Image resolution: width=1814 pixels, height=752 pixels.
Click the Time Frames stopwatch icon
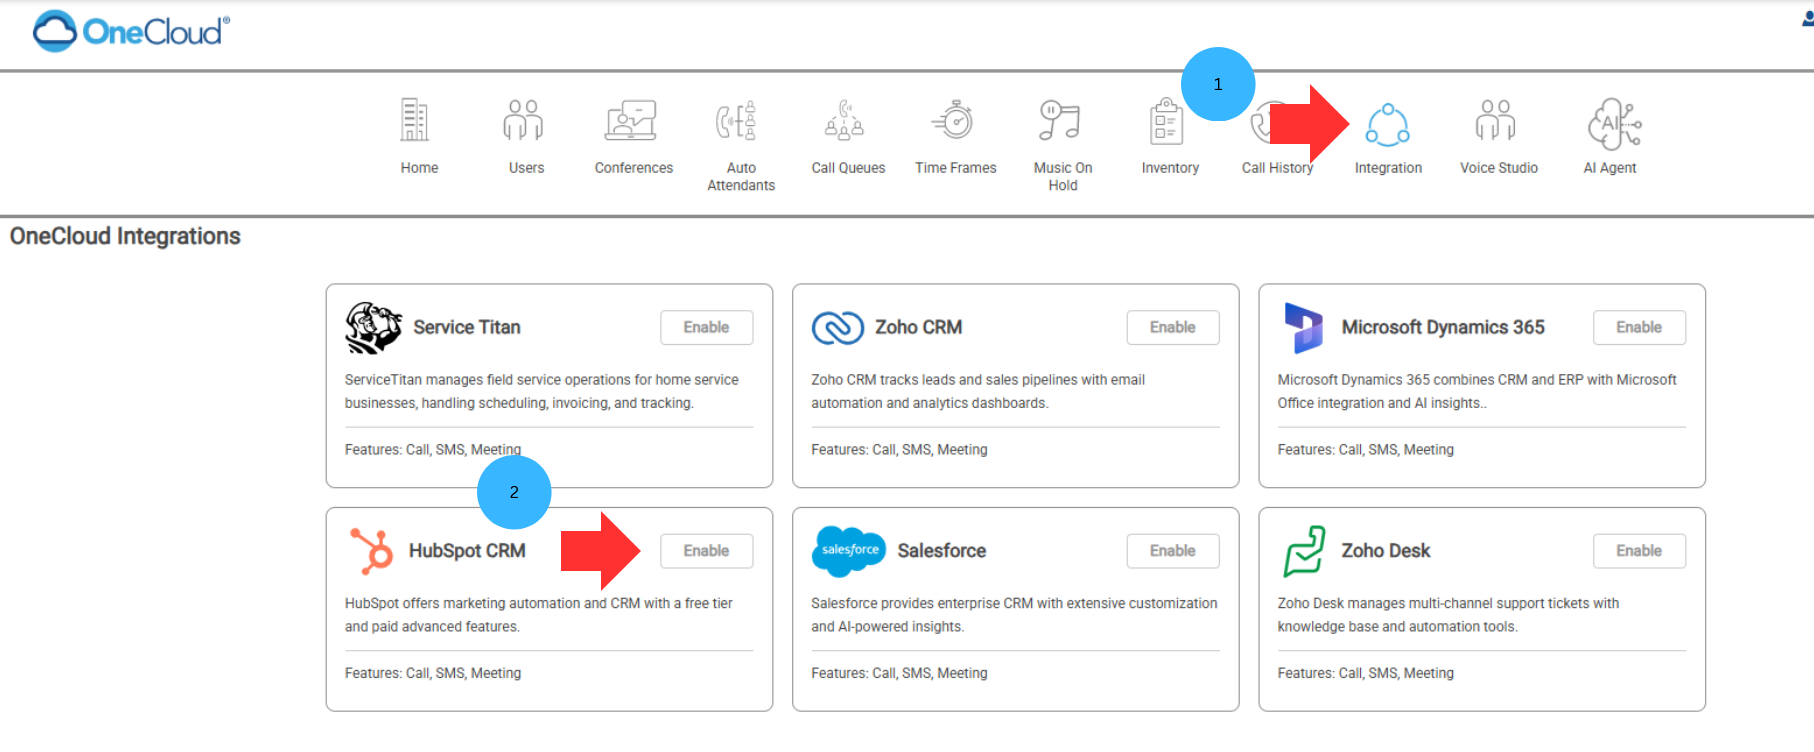click(x=954, y=121)
